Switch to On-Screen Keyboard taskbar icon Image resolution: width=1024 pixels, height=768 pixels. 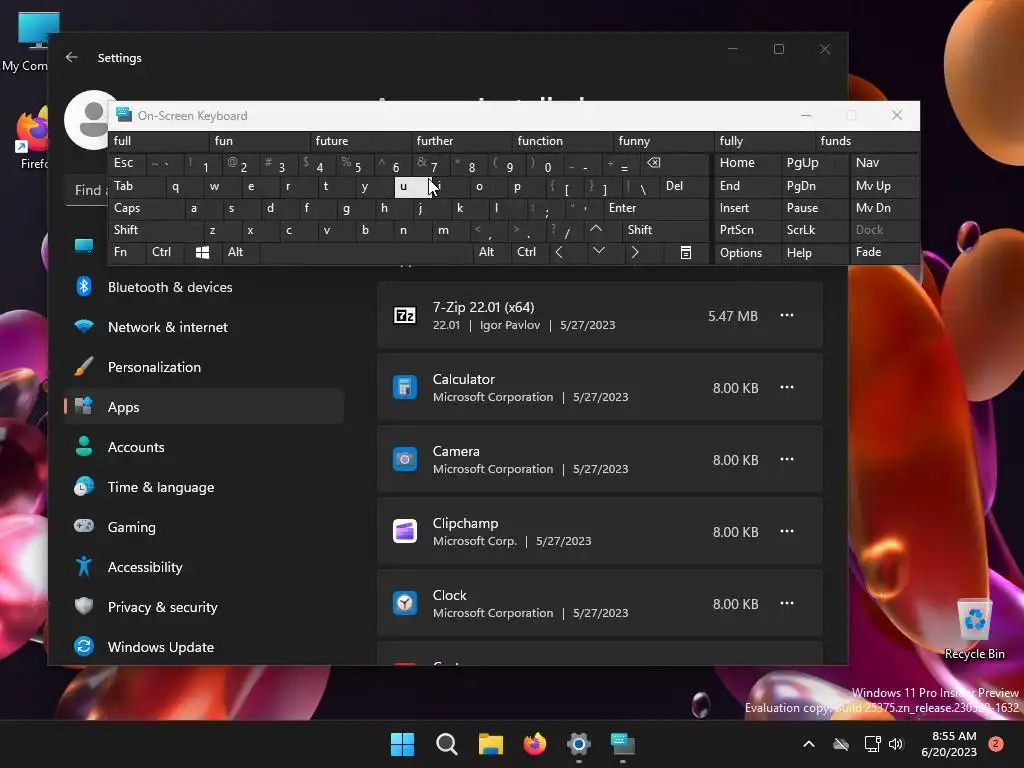point(622,744)
